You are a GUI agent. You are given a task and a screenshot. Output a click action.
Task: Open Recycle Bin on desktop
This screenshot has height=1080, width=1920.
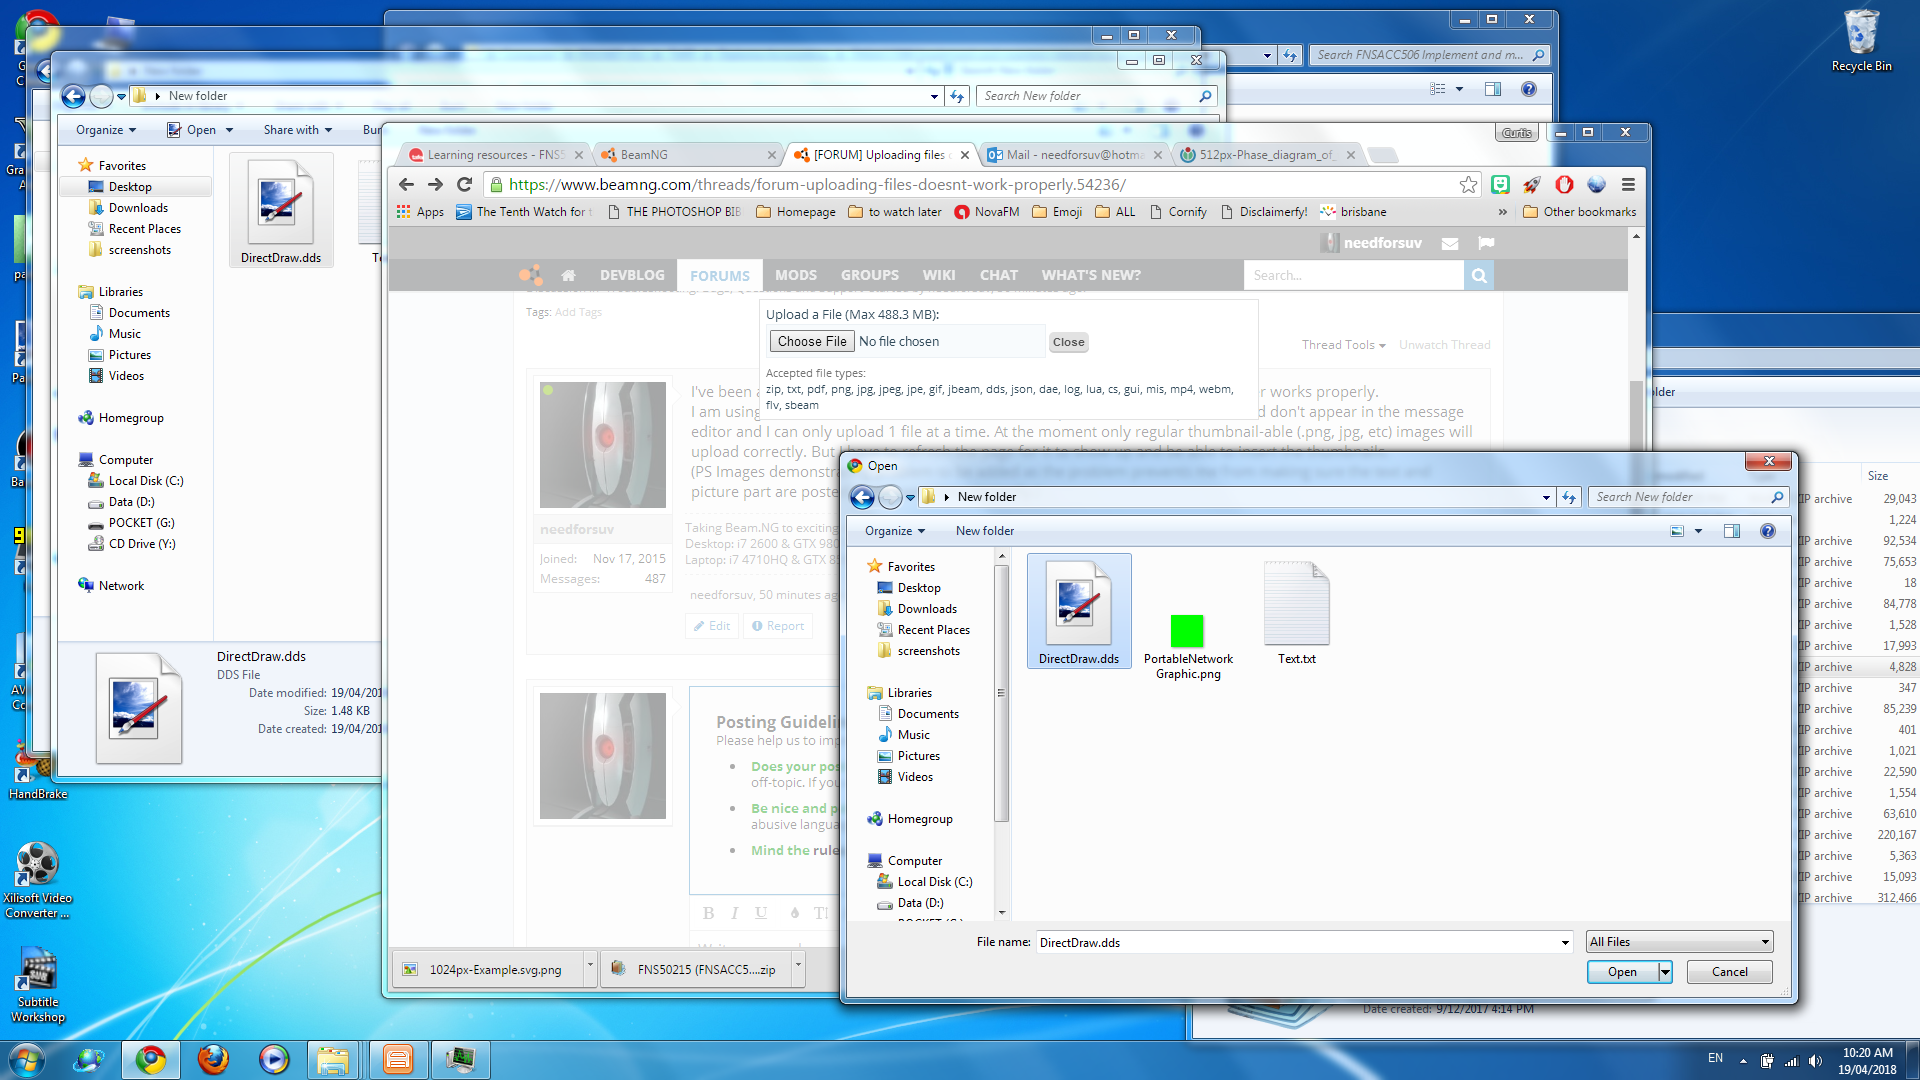click(1861, 42)
